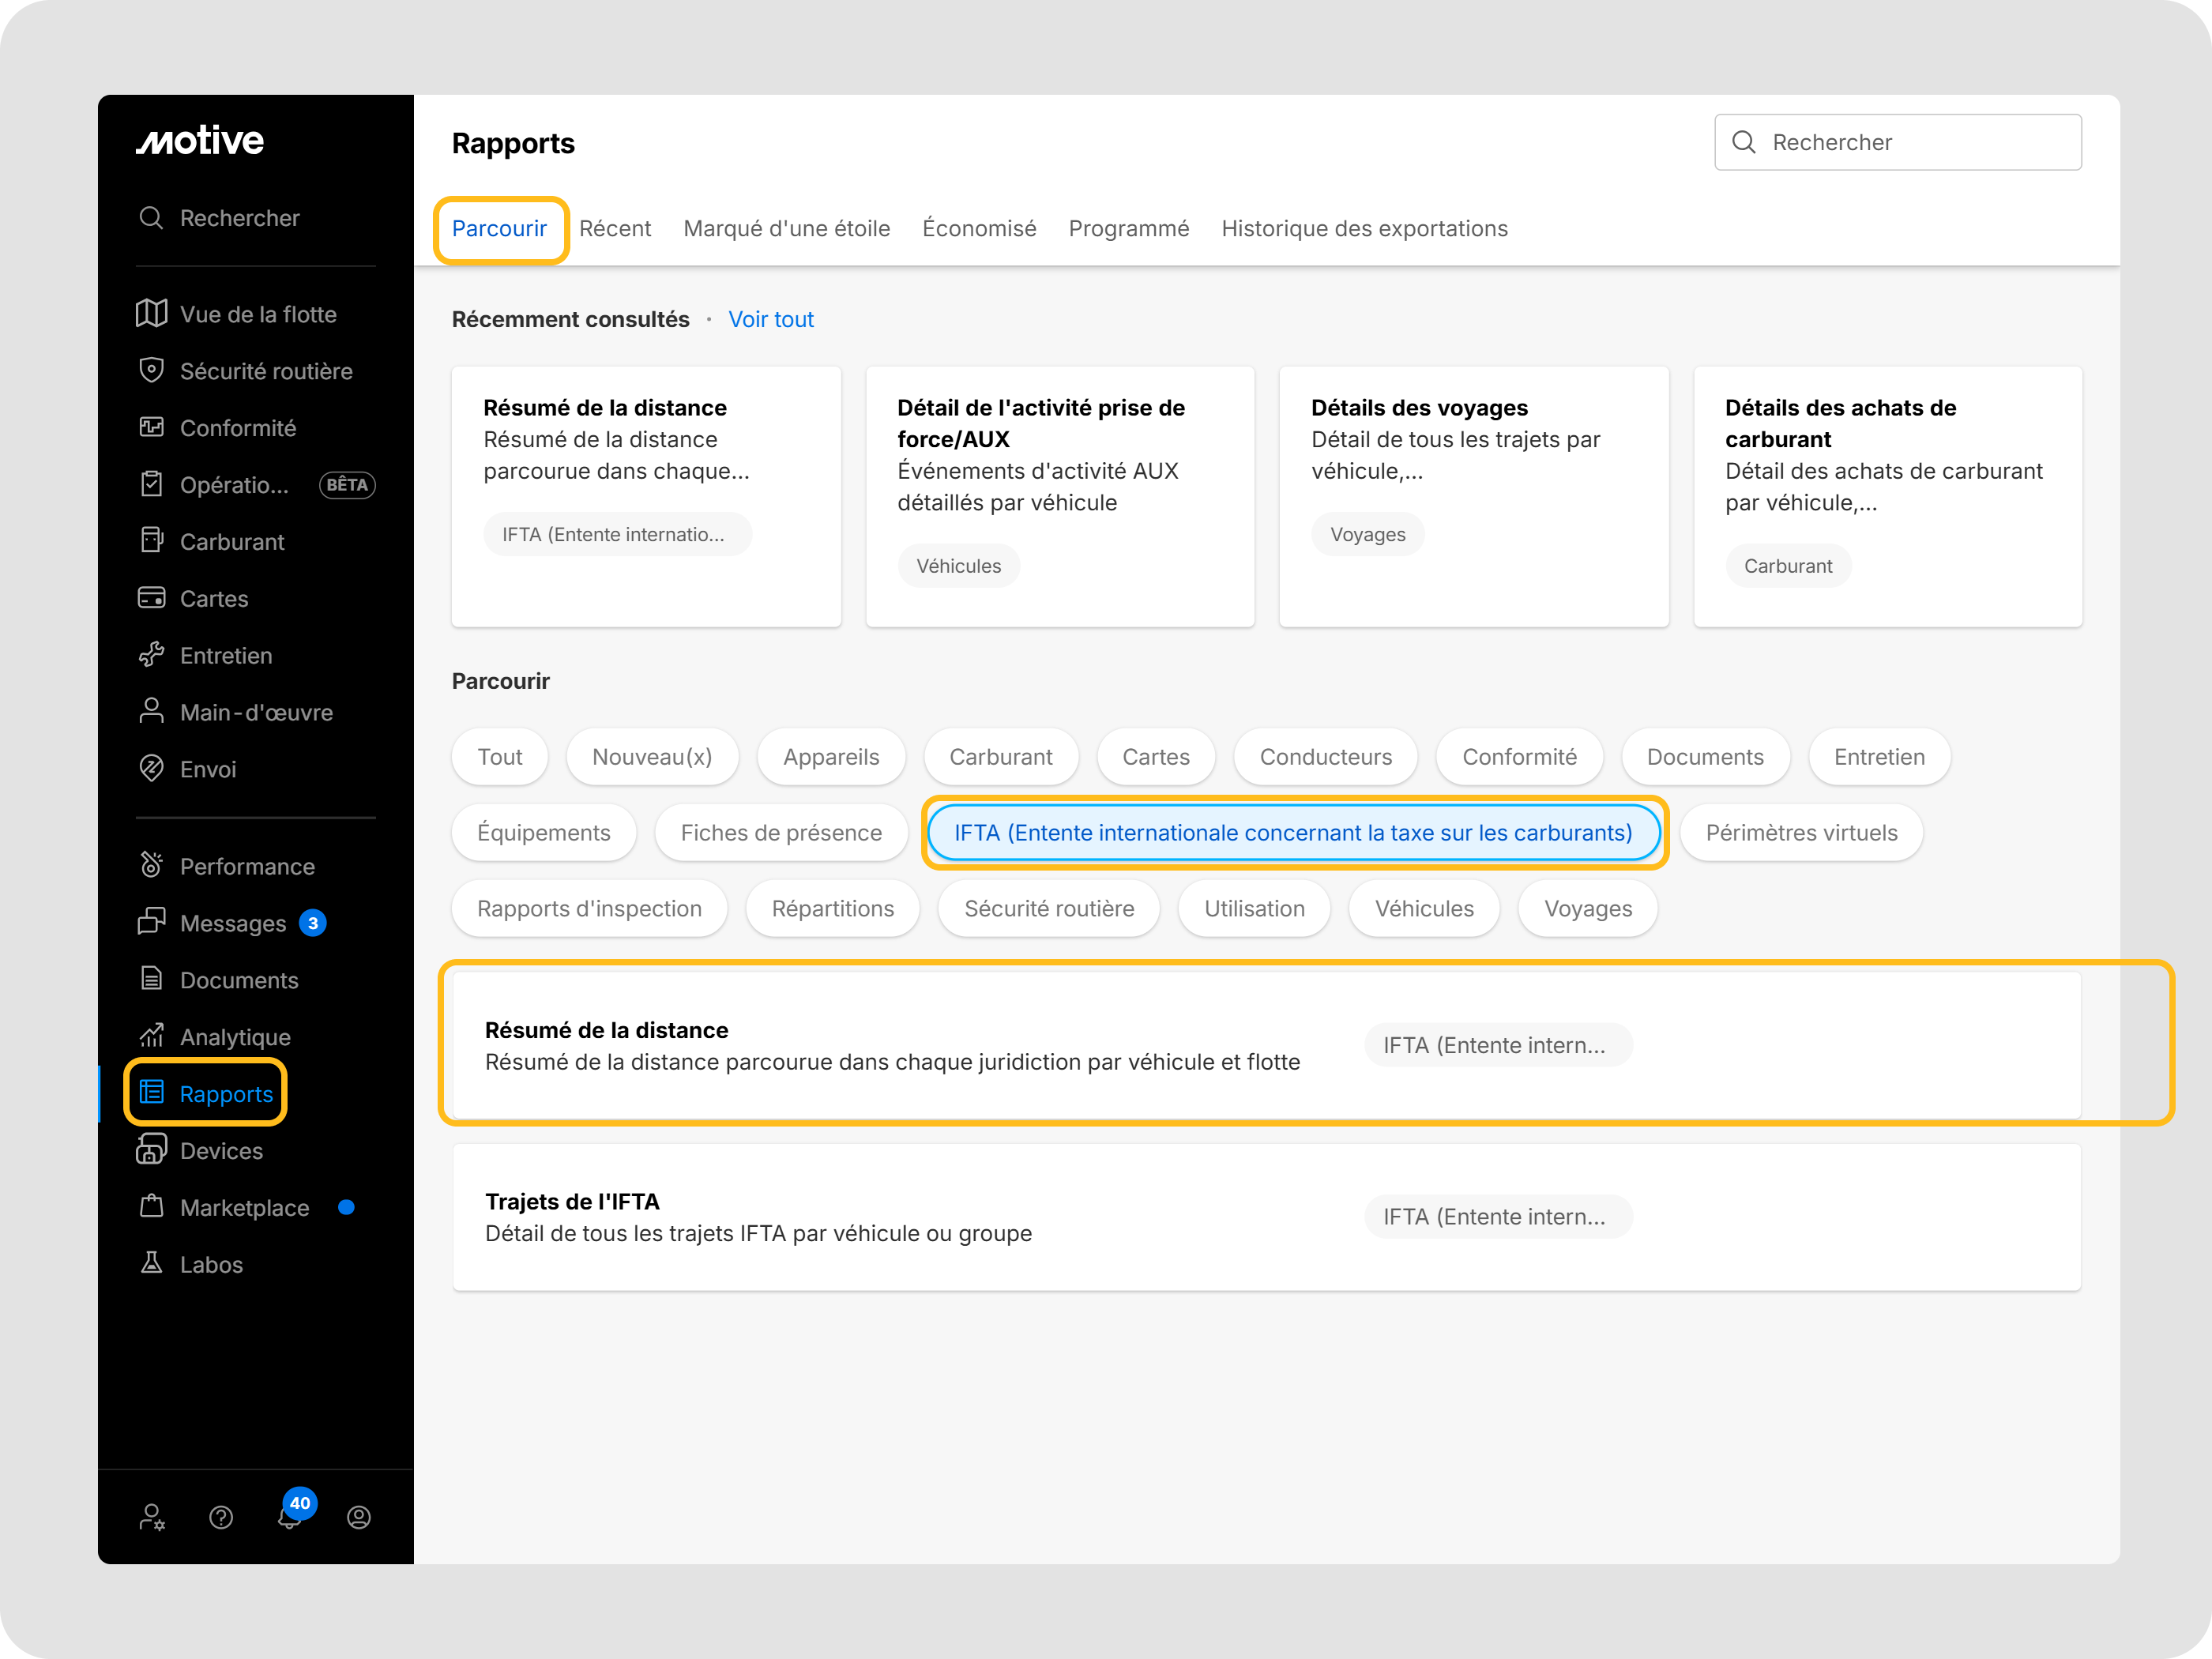This screenshot has height=1659, width=2212.
Task: Click the Documents page icon in sidebar
Action: click(151, 979)
